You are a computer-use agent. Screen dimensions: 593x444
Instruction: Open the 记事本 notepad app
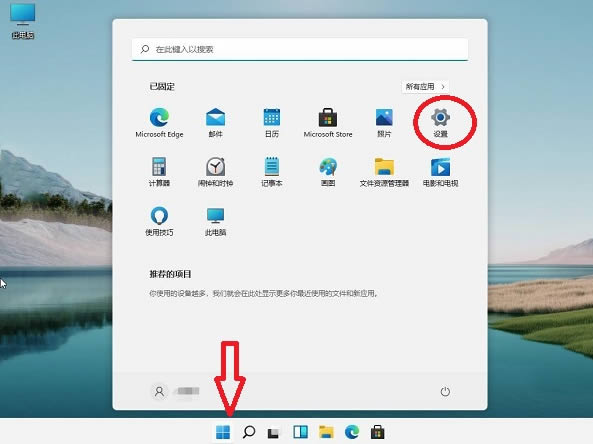point(272,172)
